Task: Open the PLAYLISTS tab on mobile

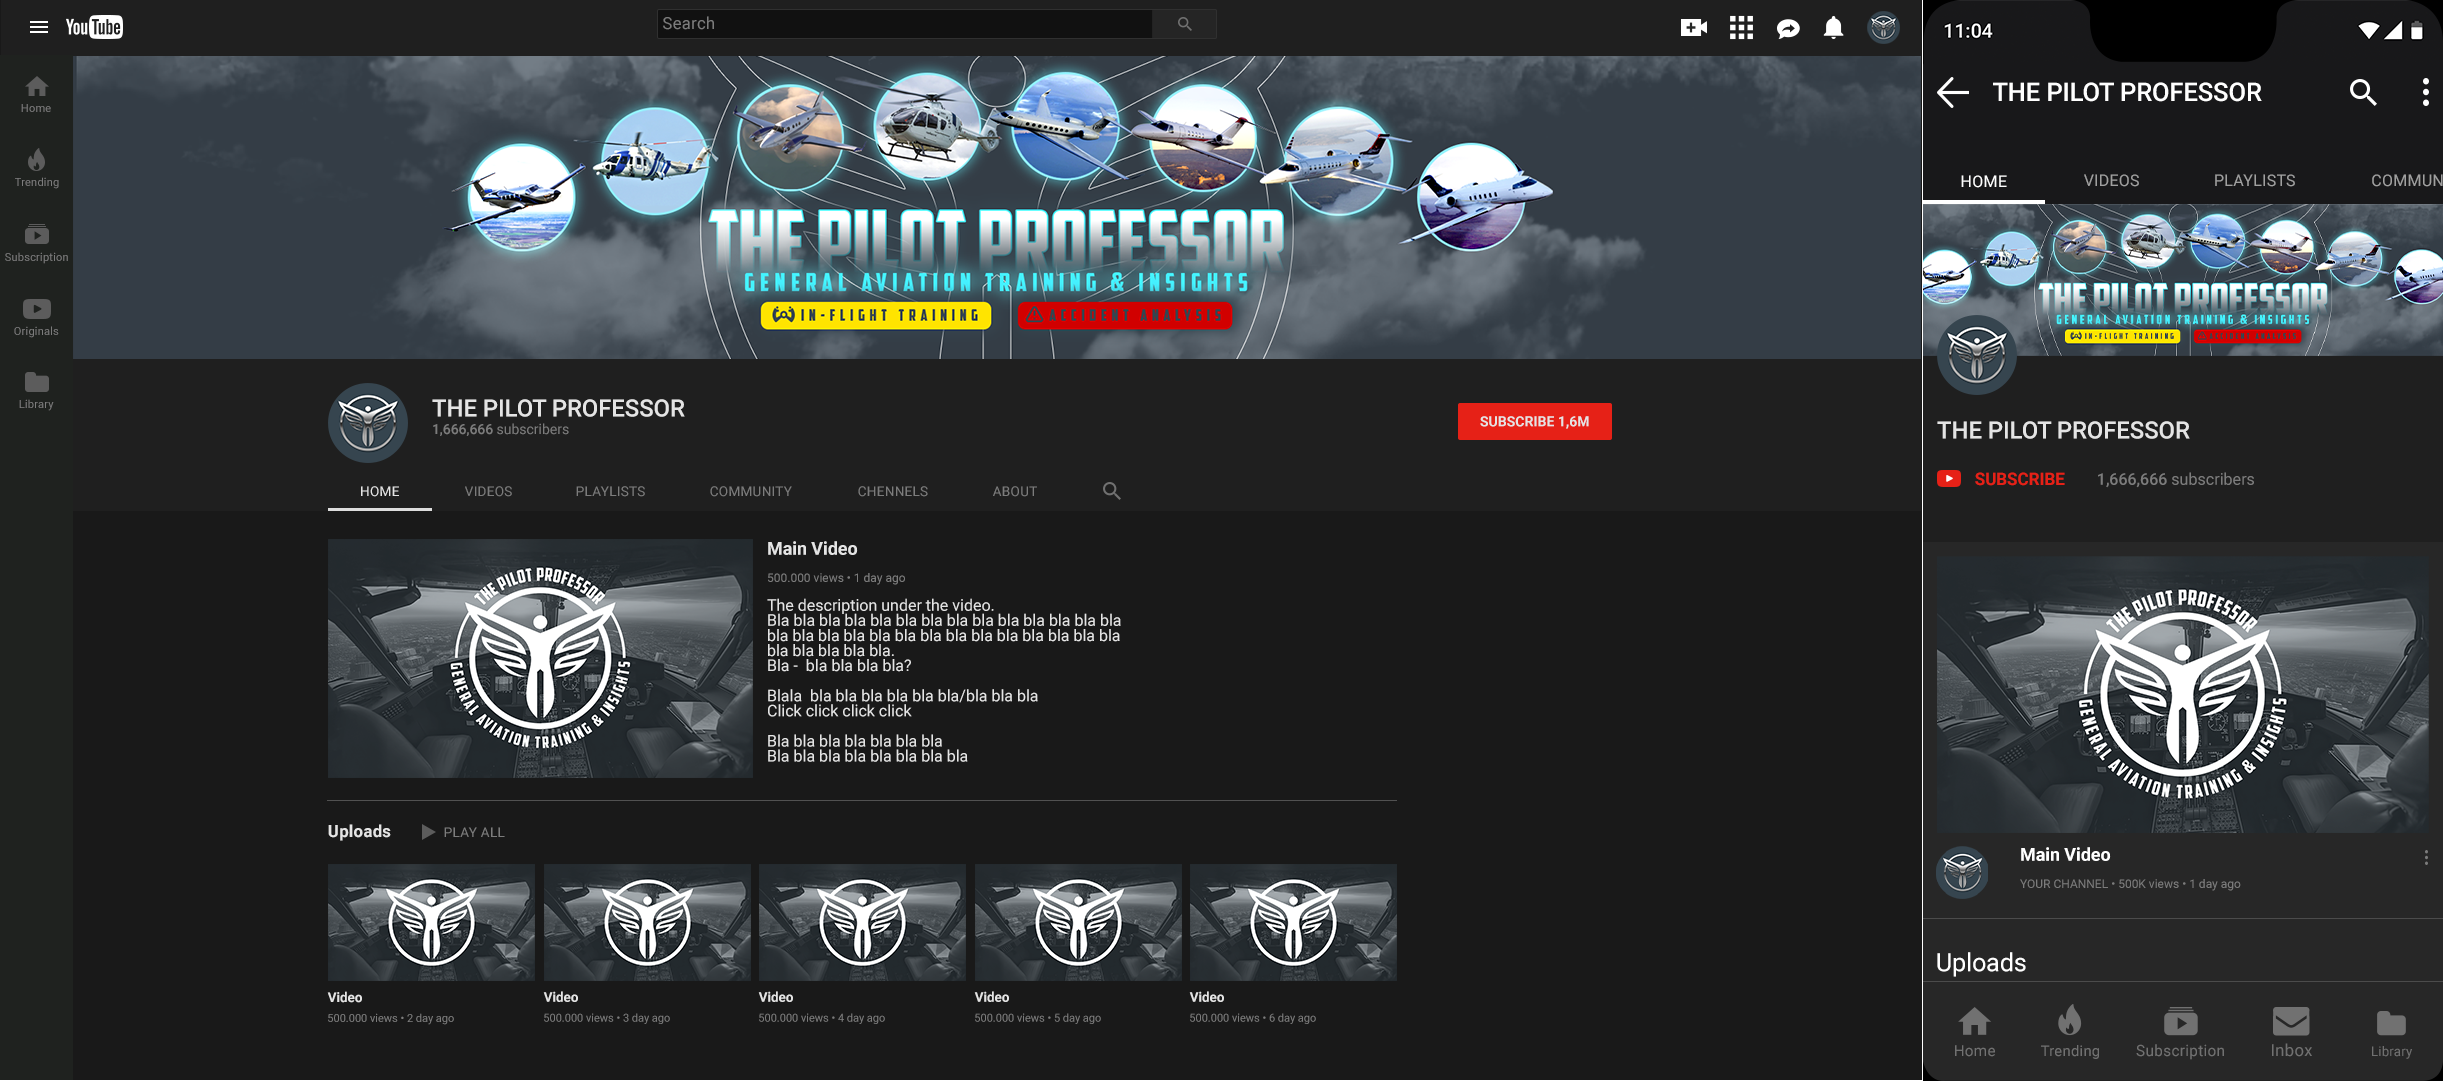Action: coord(2254,181)
